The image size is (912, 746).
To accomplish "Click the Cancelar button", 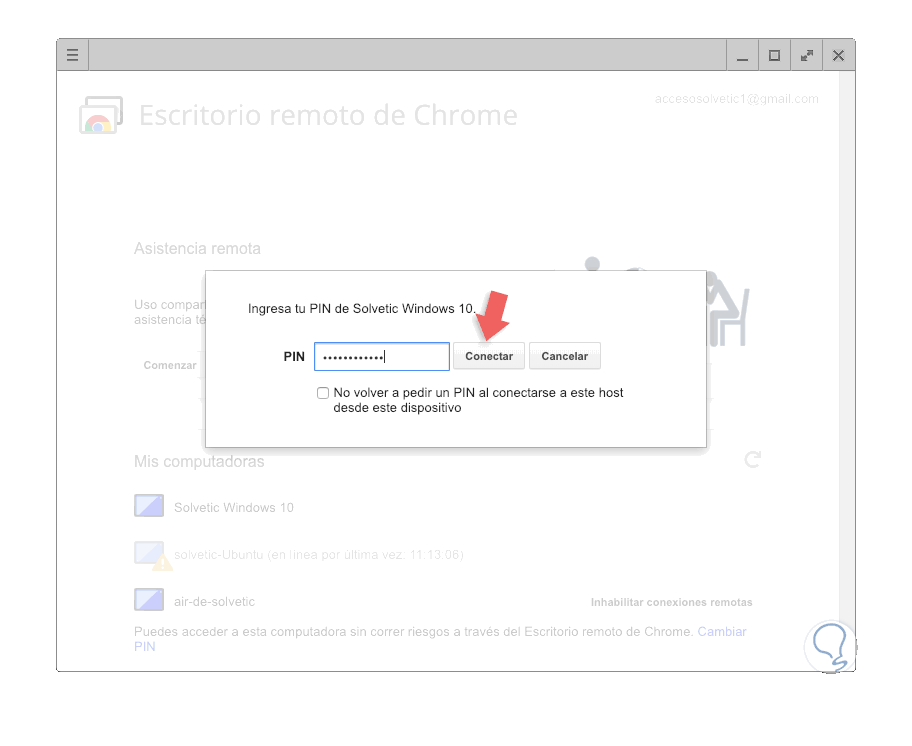I will click(564, 356).
